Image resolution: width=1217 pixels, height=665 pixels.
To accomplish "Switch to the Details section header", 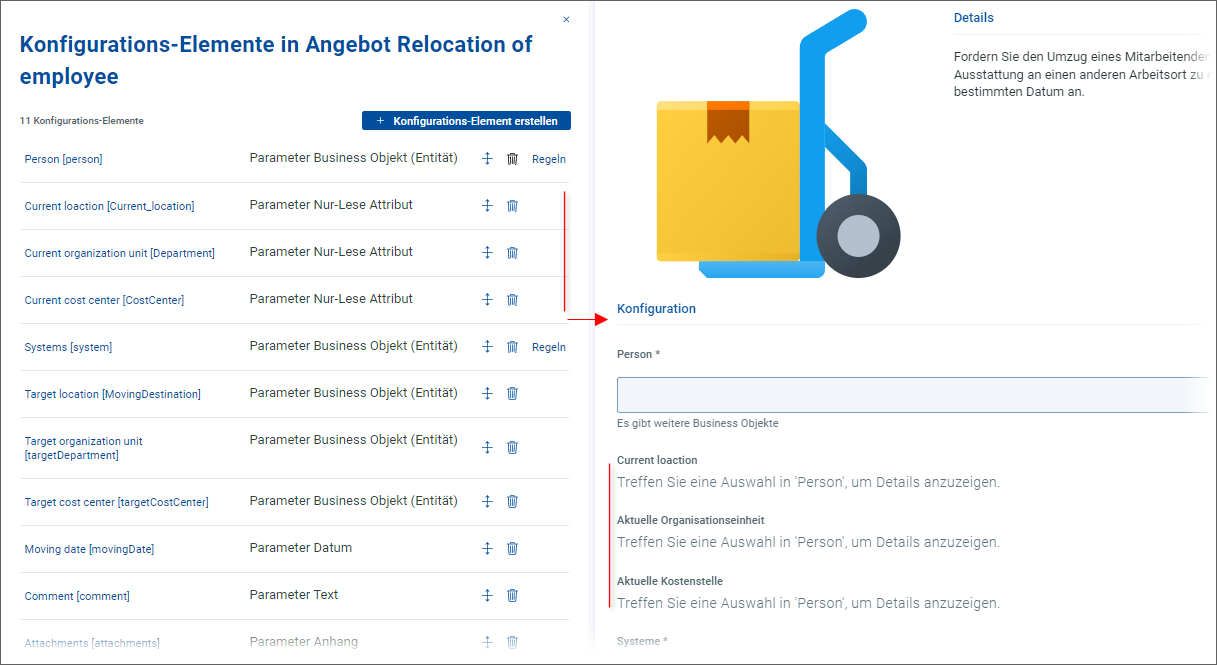I will (x=973, y=17).
